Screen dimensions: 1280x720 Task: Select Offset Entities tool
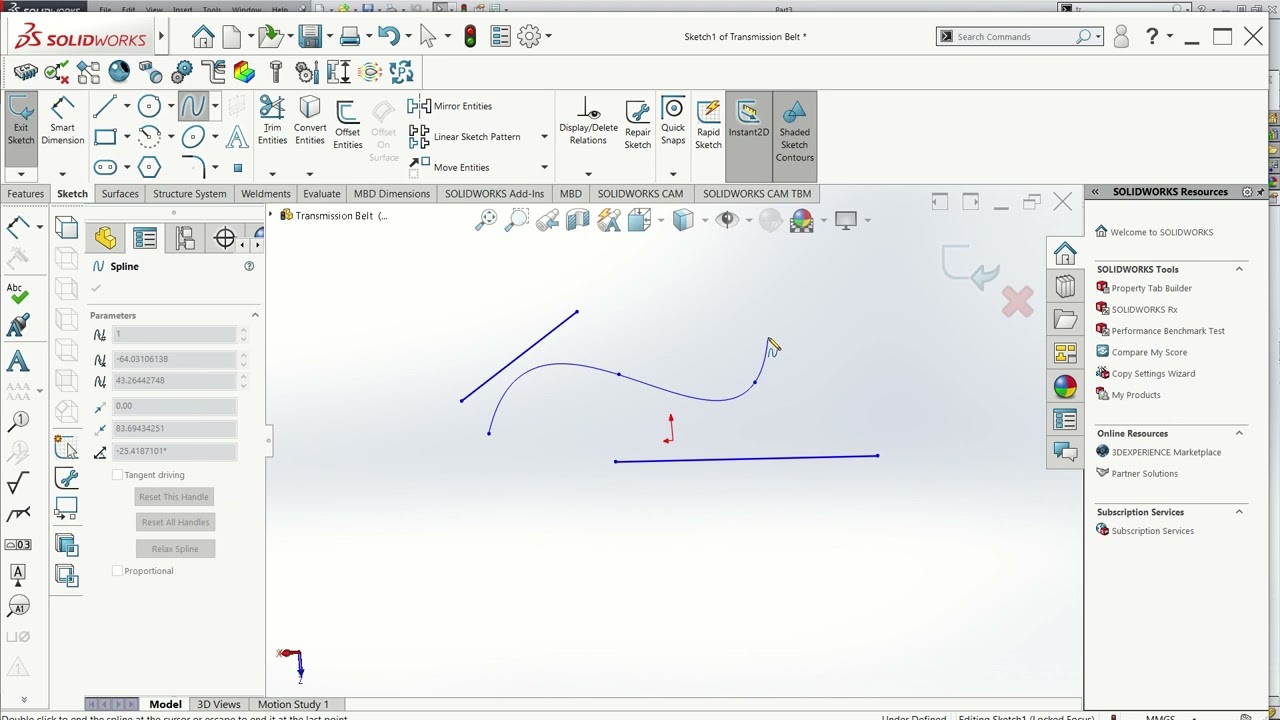[347, 126]
